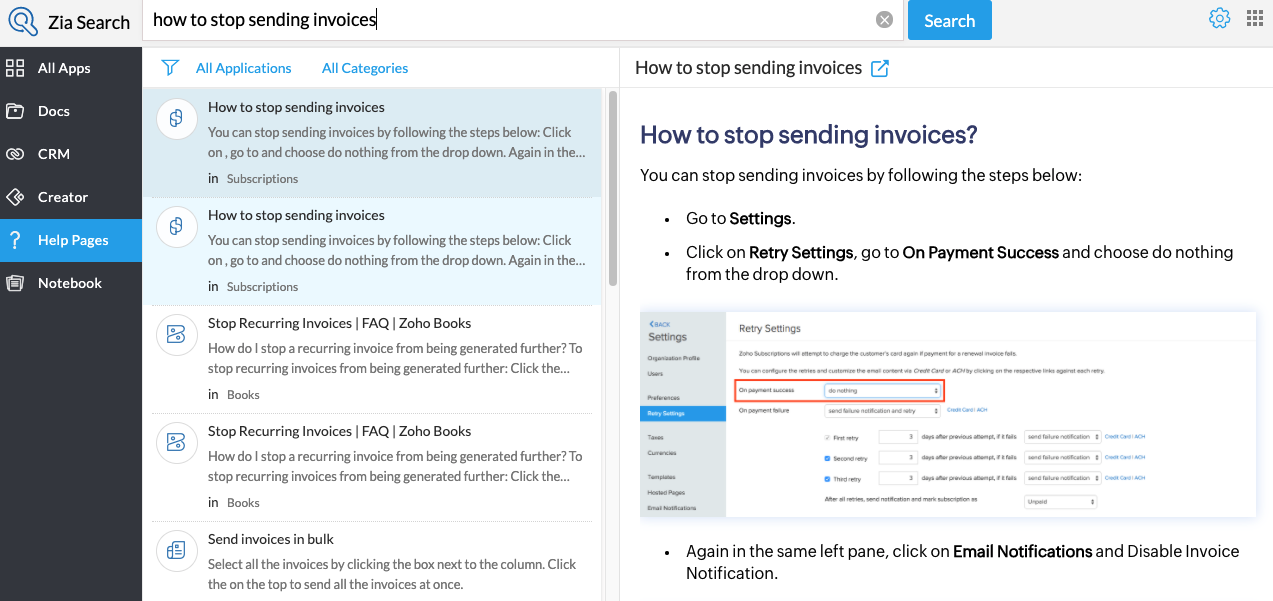Click article heading How to stop sending invoices?
Screen dimensions: 1273x601
[x=808, y=134]
